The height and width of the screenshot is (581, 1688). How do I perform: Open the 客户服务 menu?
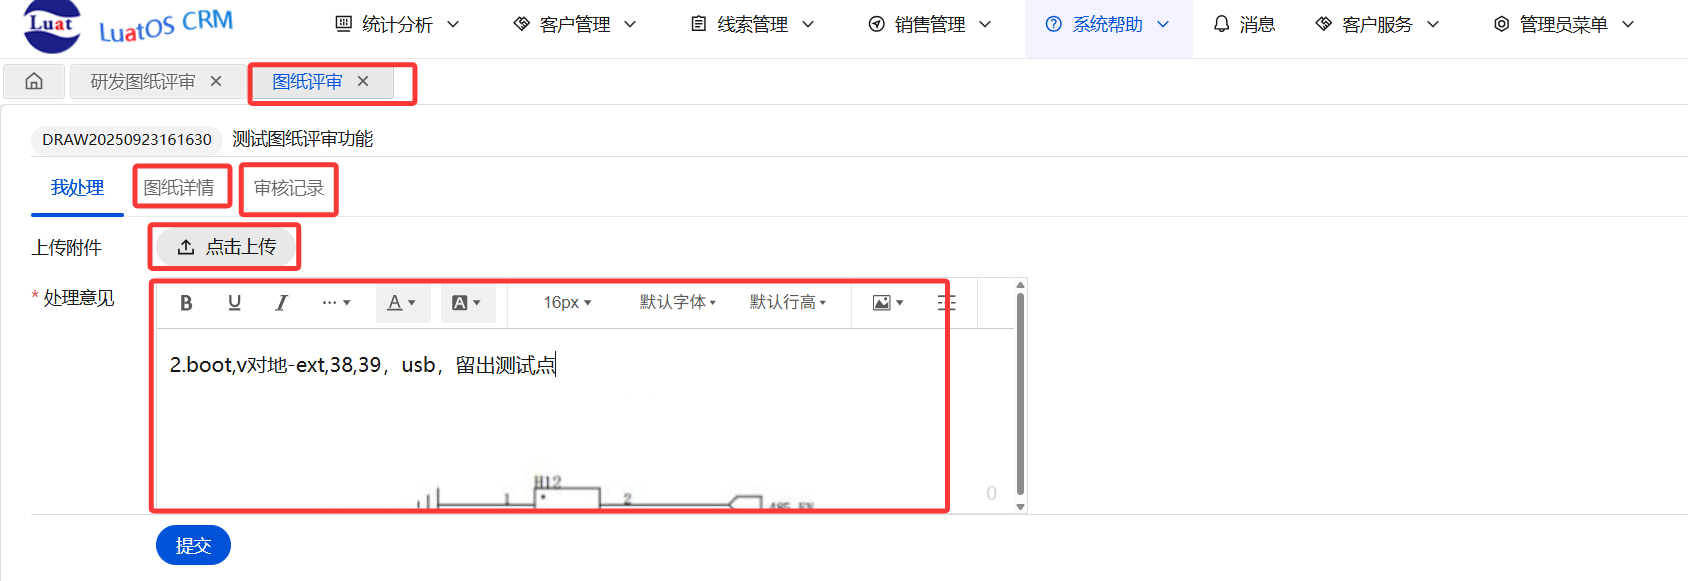point(1377,24)
